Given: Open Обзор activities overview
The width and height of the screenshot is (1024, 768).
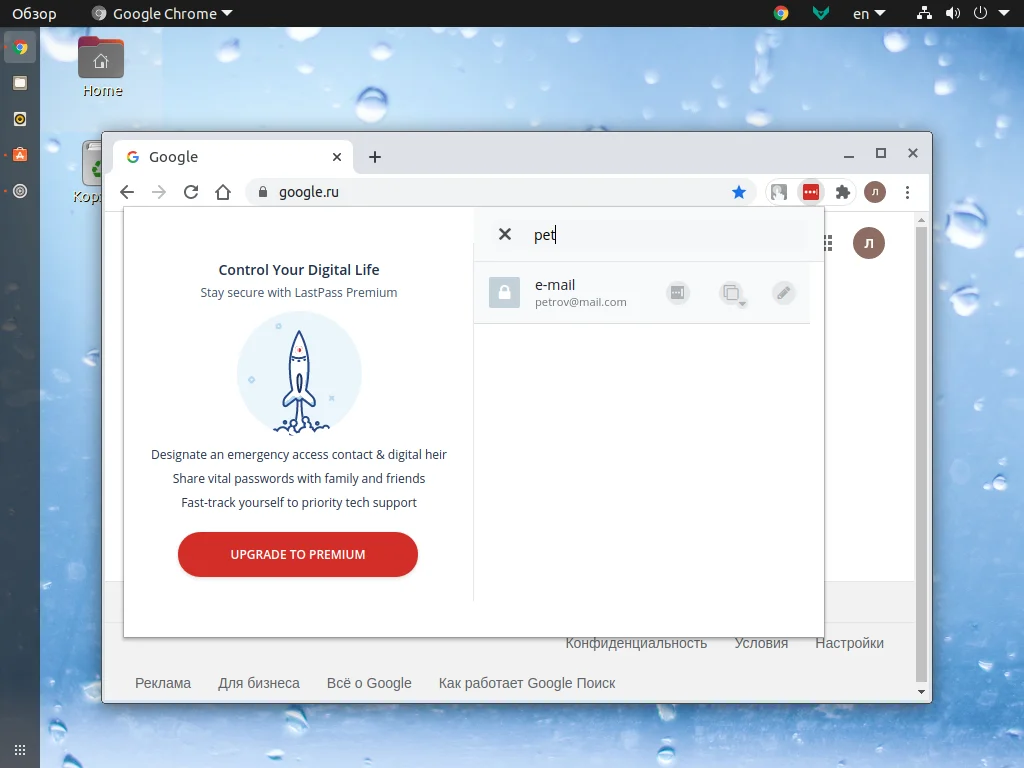Looking at the screenshot, I should 34,13.
